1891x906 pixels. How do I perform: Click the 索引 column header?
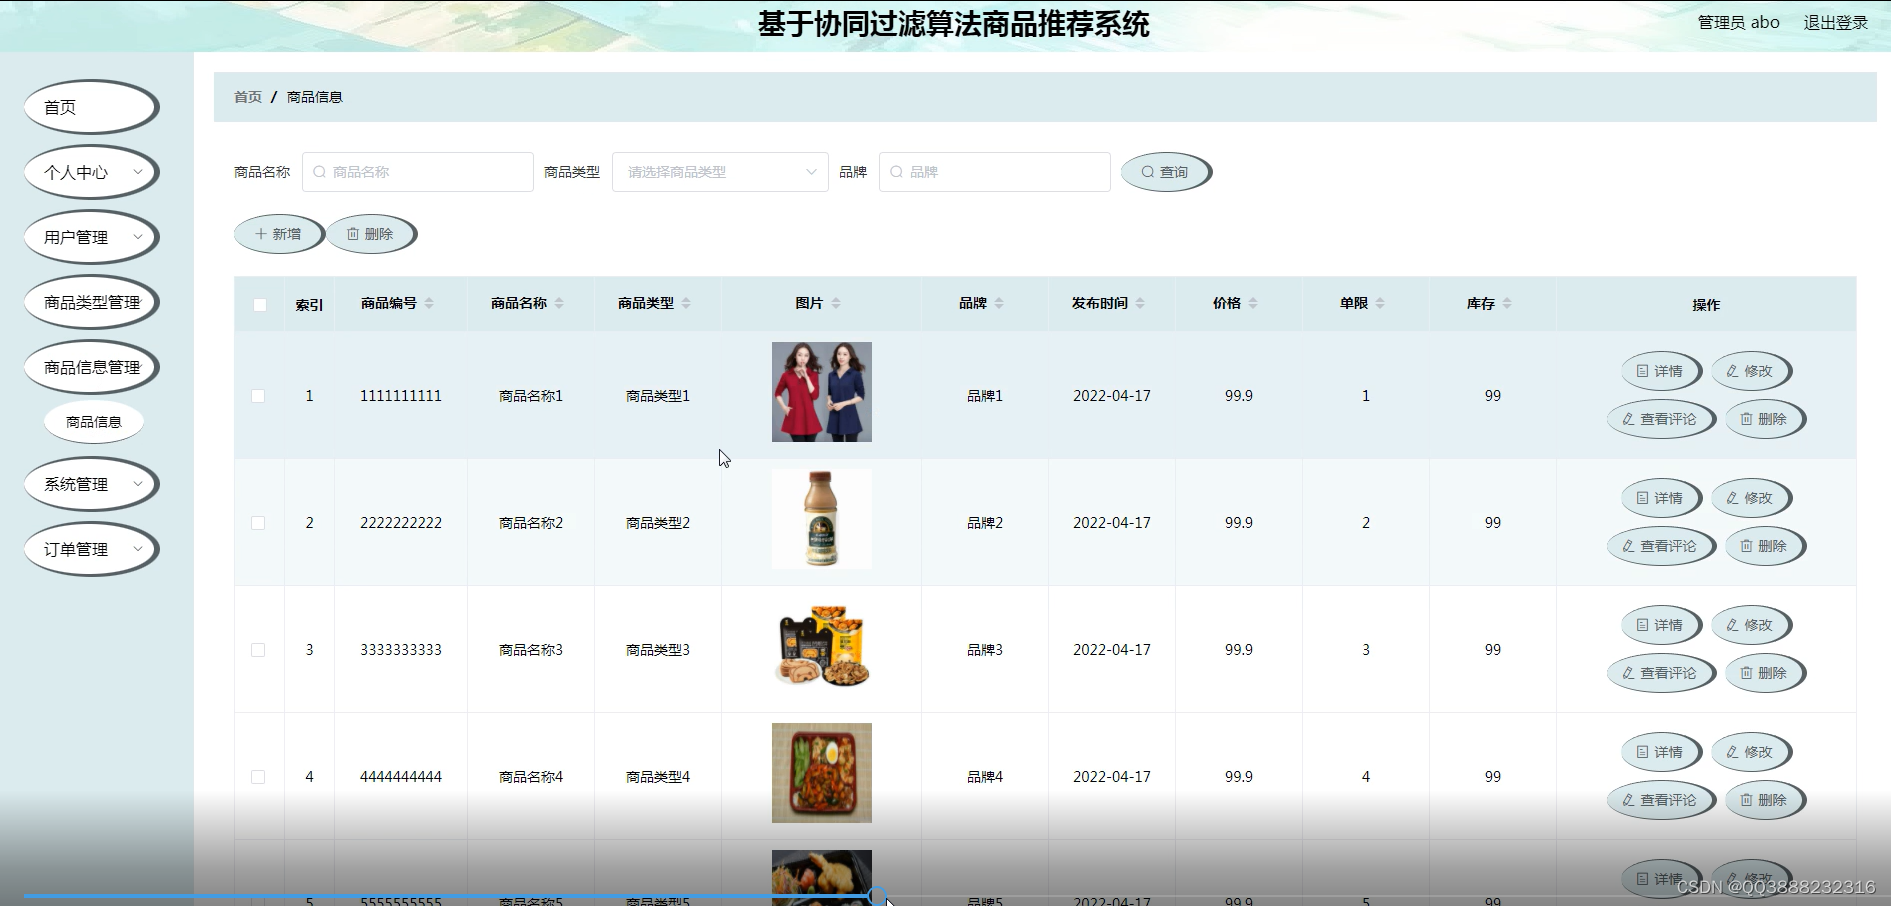[x=309, y=305]
